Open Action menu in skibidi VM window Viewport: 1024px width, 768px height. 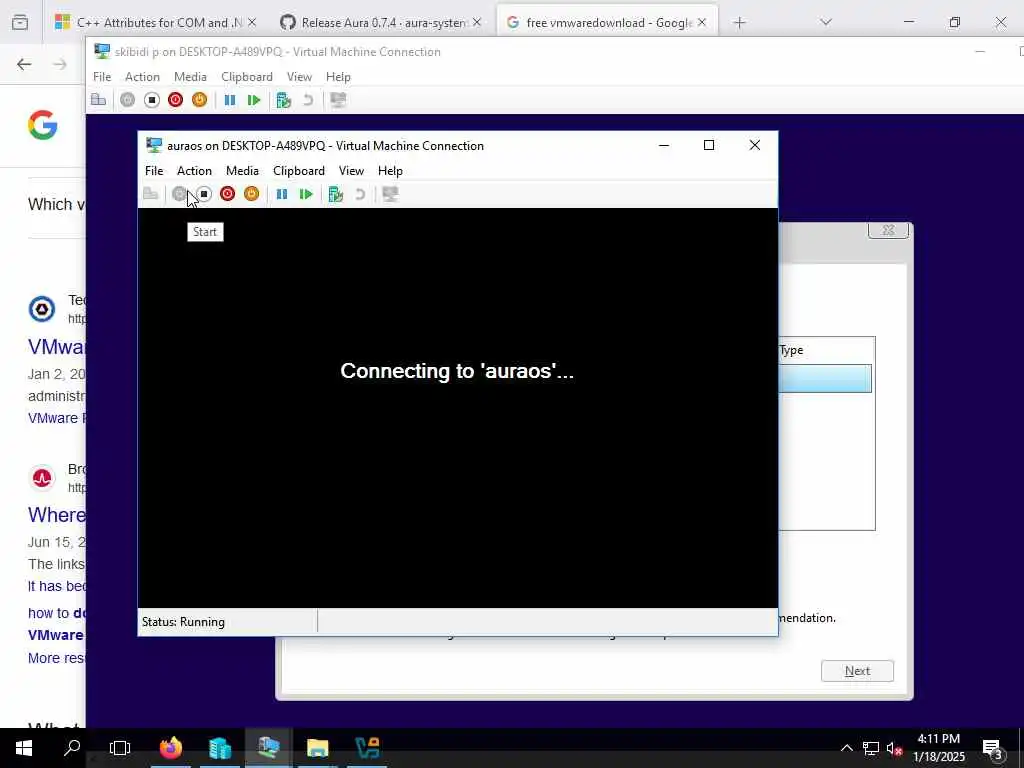point(142,76)
